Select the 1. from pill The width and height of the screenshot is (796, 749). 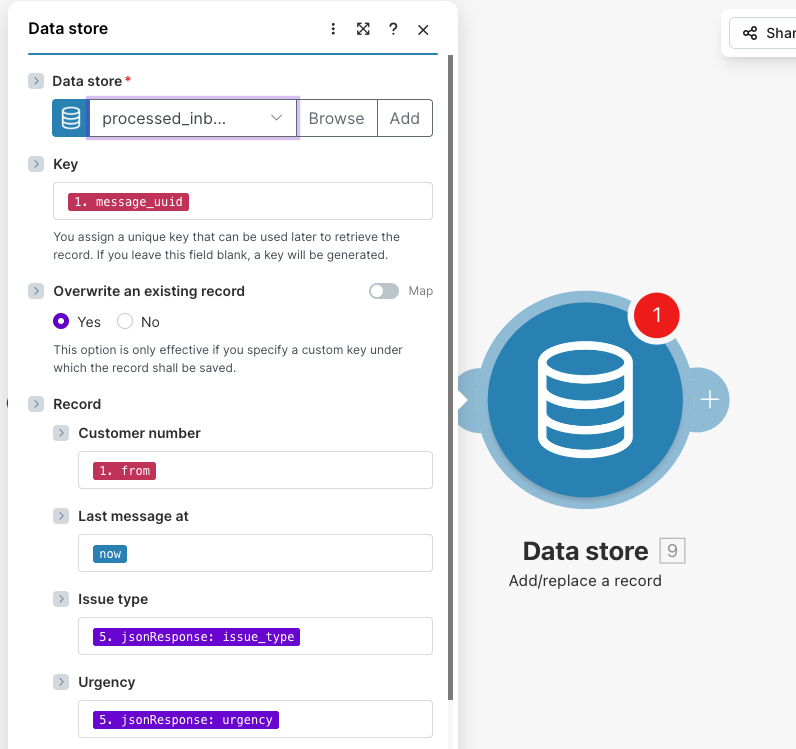coord(124,471)
